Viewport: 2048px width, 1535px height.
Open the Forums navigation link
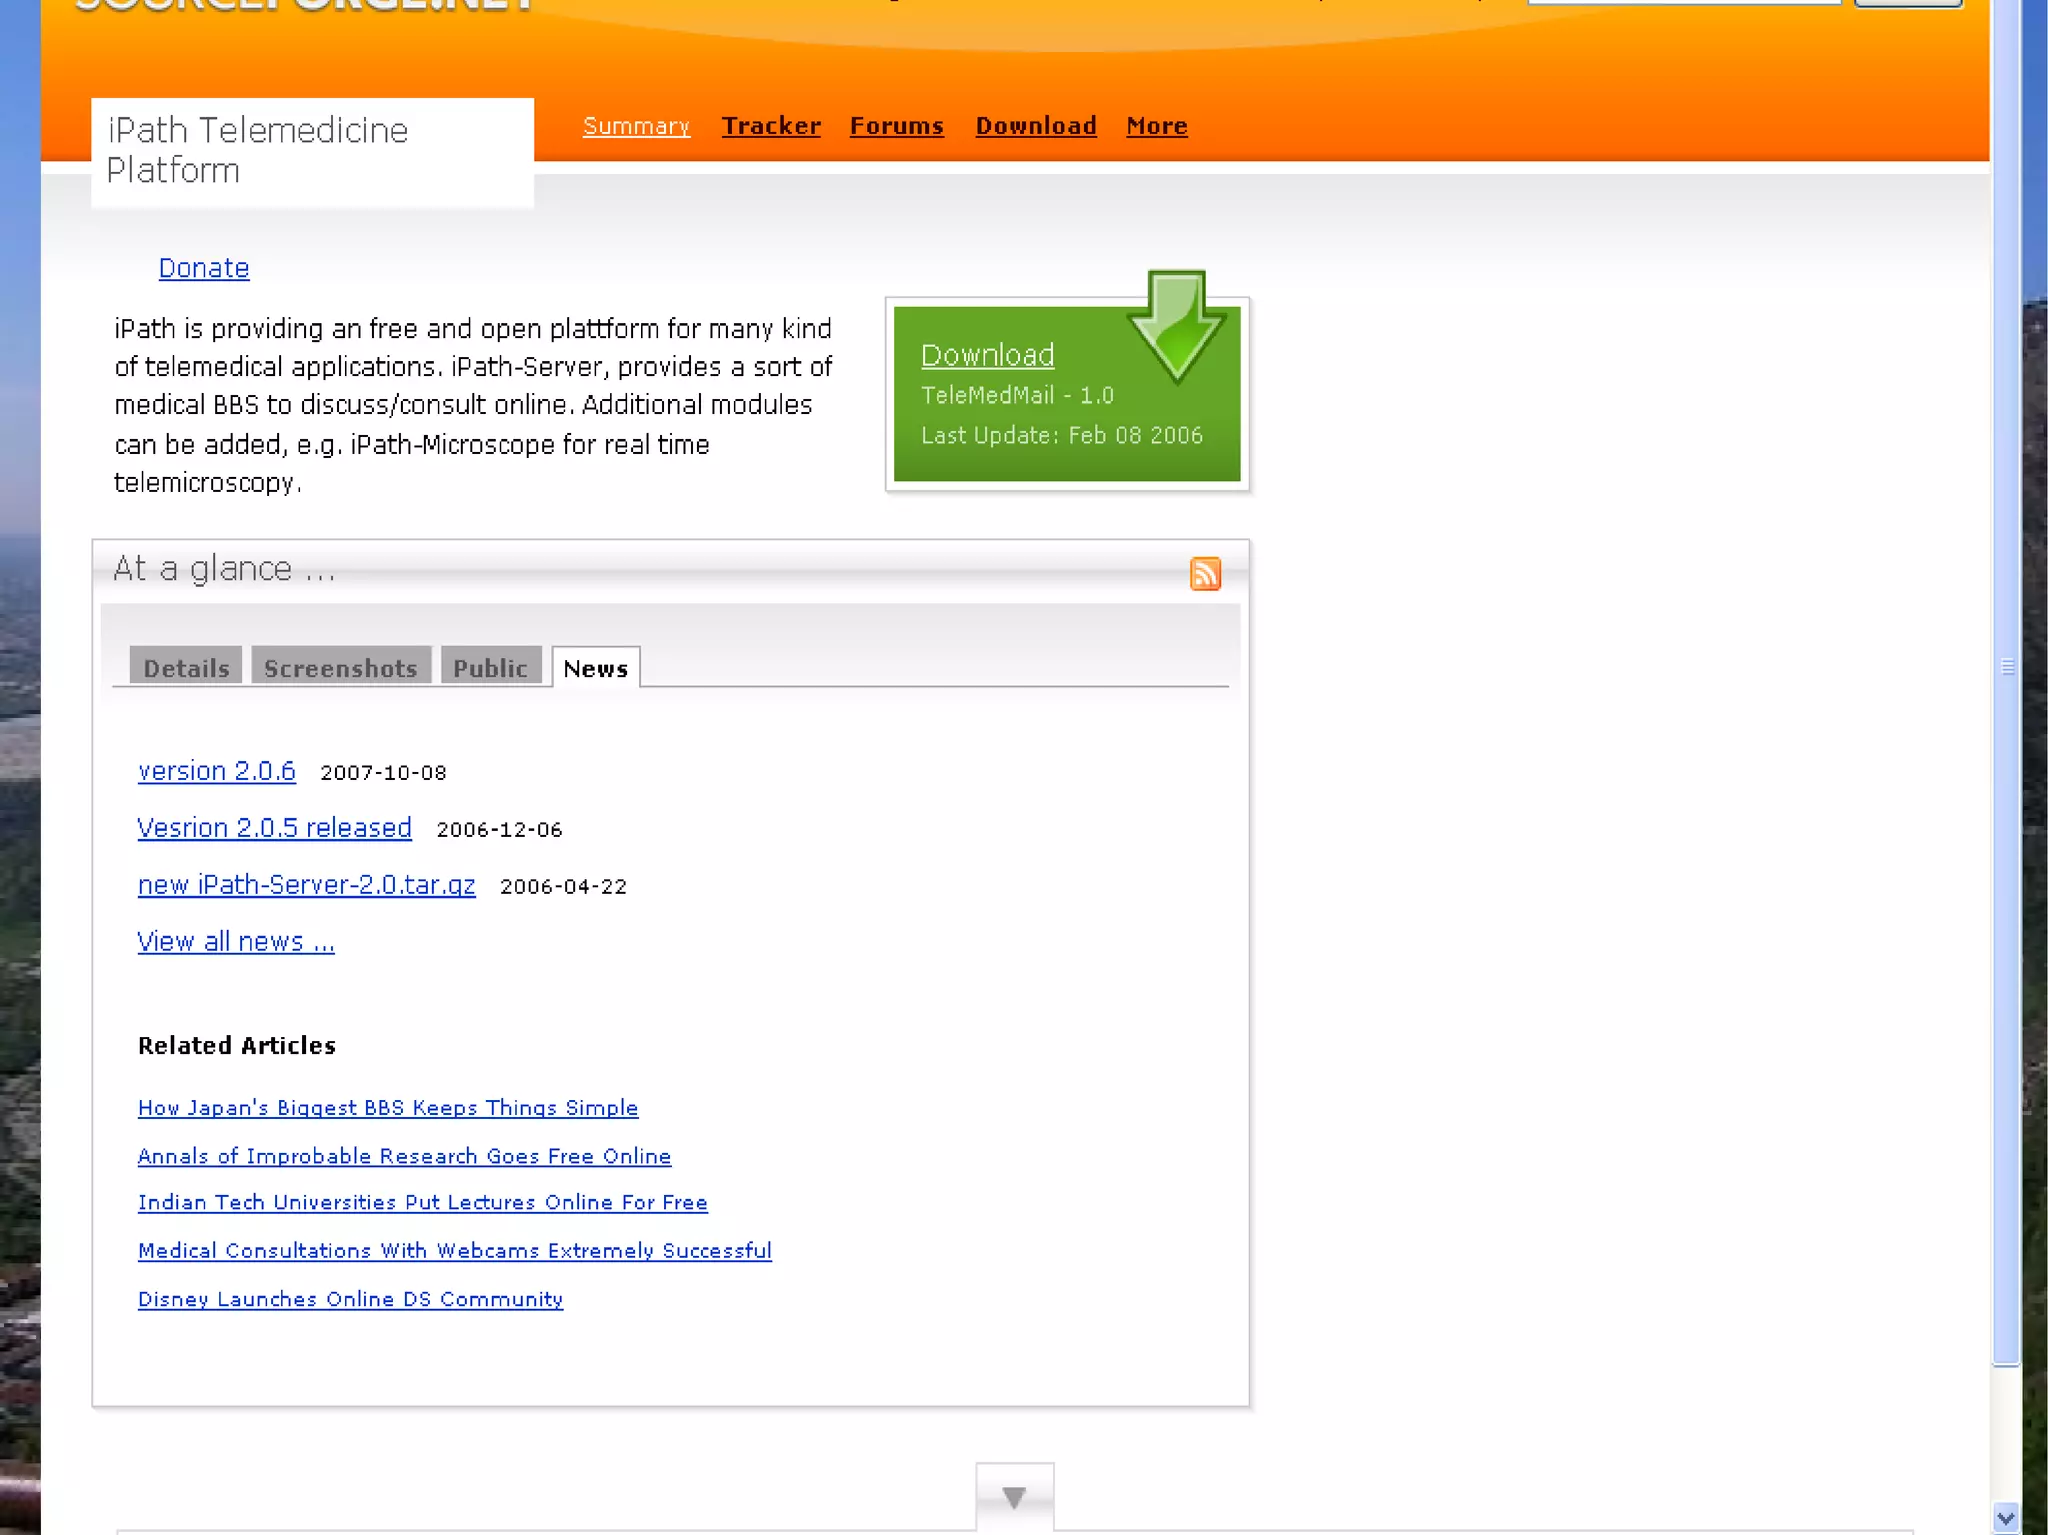(x=896, y=126)
